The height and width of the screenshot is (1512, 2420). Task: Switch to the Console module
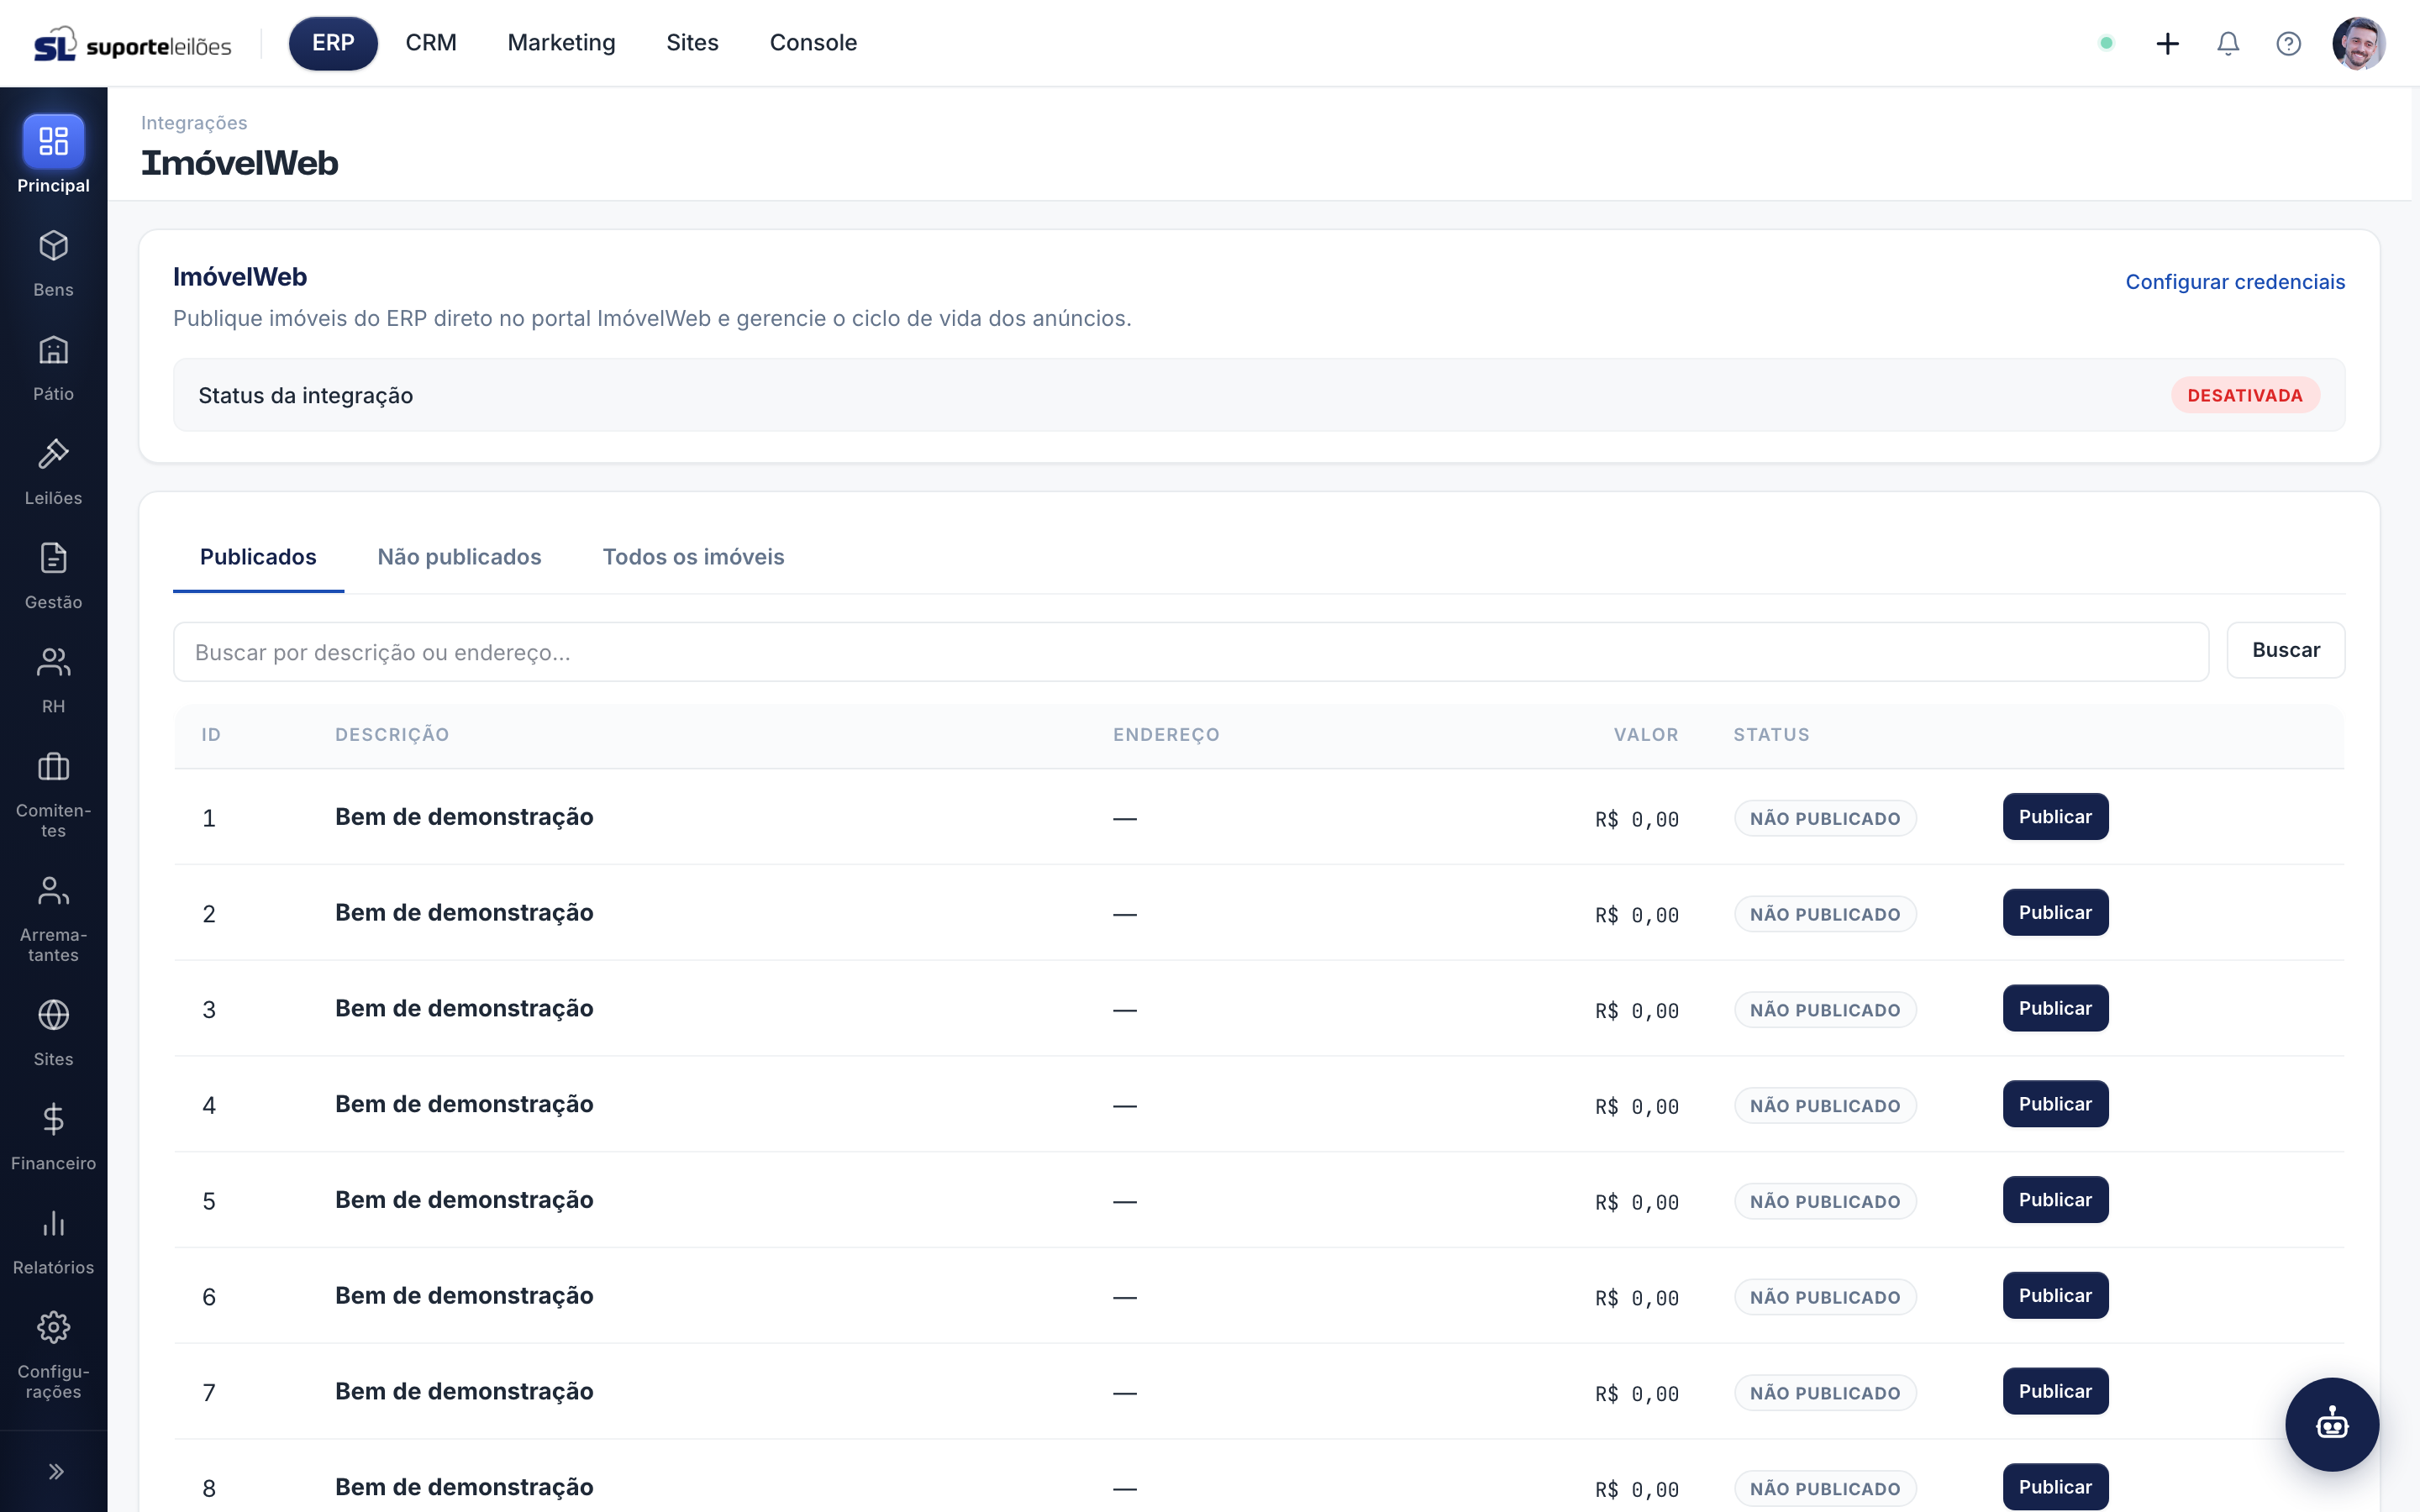point(813,43)
